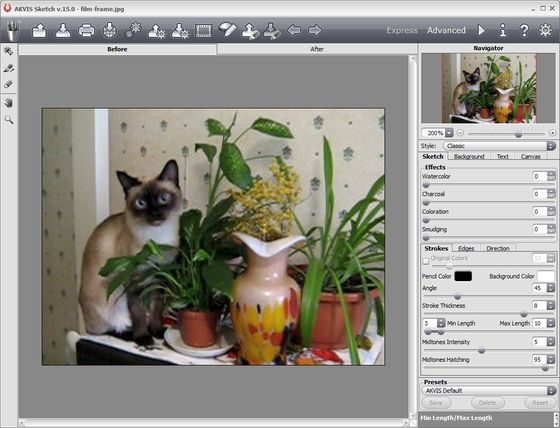Select the Strokes tab
The image size is (560, 428).
tap(436, 248)
